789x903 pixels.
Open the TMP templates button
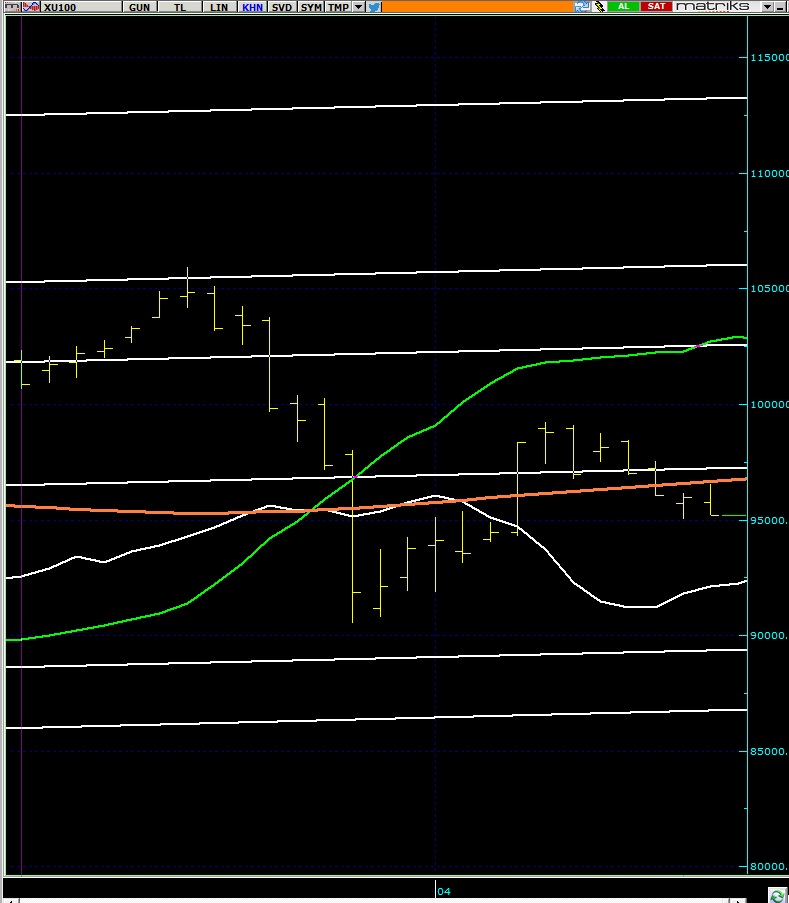tap(338, 7)
